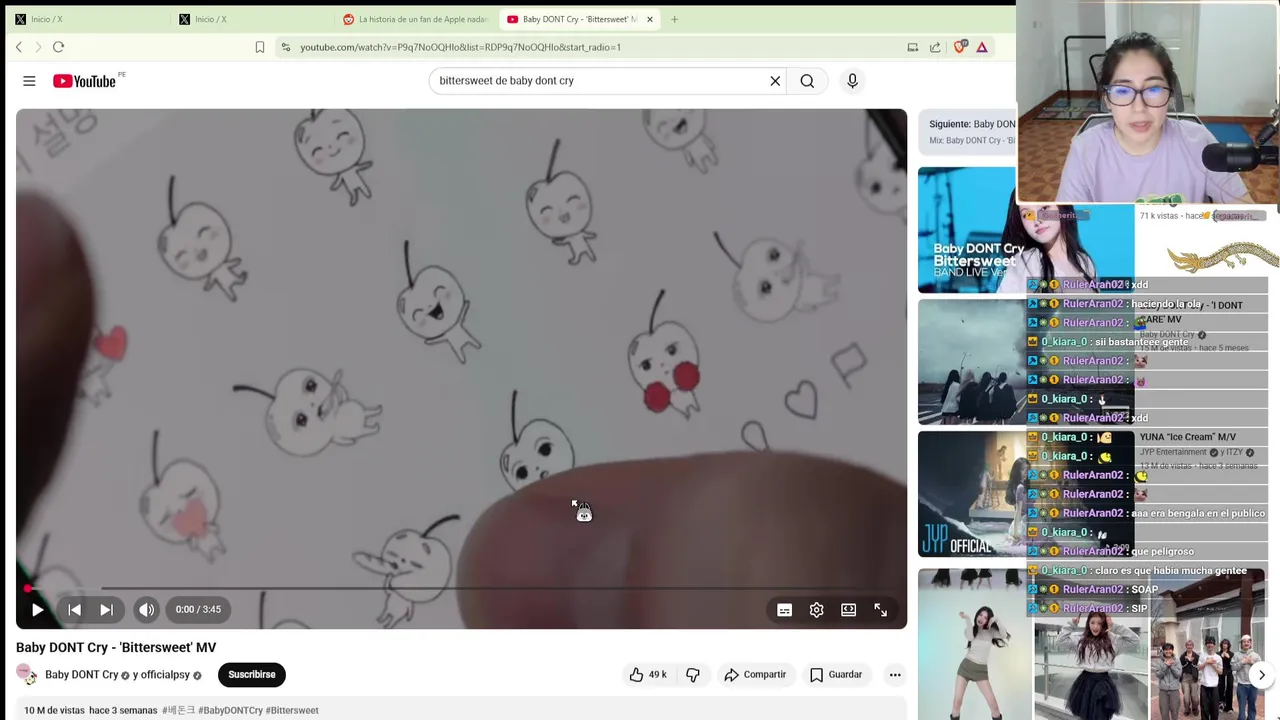Focus the YouTube search field
The width and height of the screenshot is (1280, 720).
coord(600,81)
